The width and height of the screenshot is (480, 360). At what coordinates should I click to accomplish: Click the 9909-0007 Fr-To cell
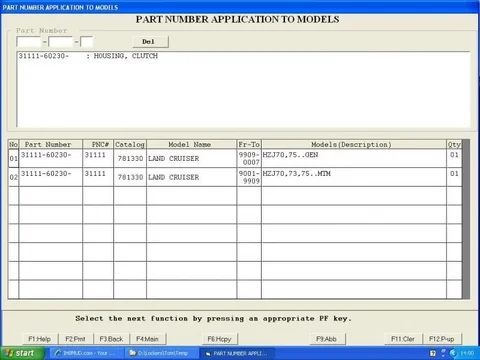click(x=249, y=158)
